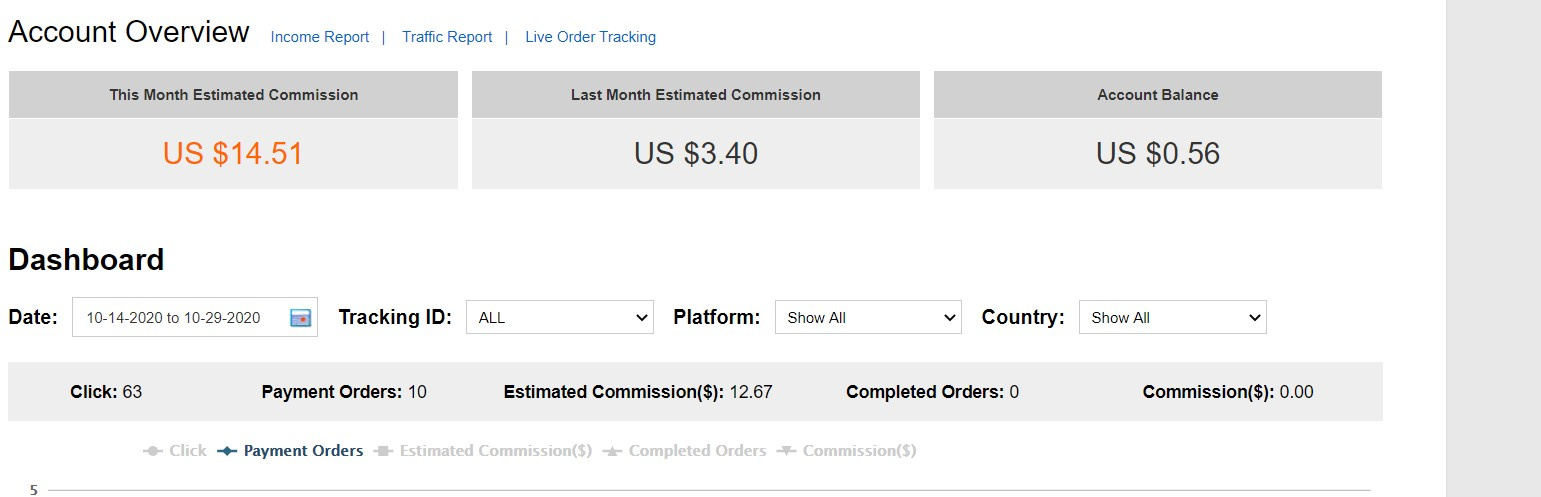The width and height of the screenshot is (1541, 497).
Task: Open the Income Report link
Action: (320, 37)
